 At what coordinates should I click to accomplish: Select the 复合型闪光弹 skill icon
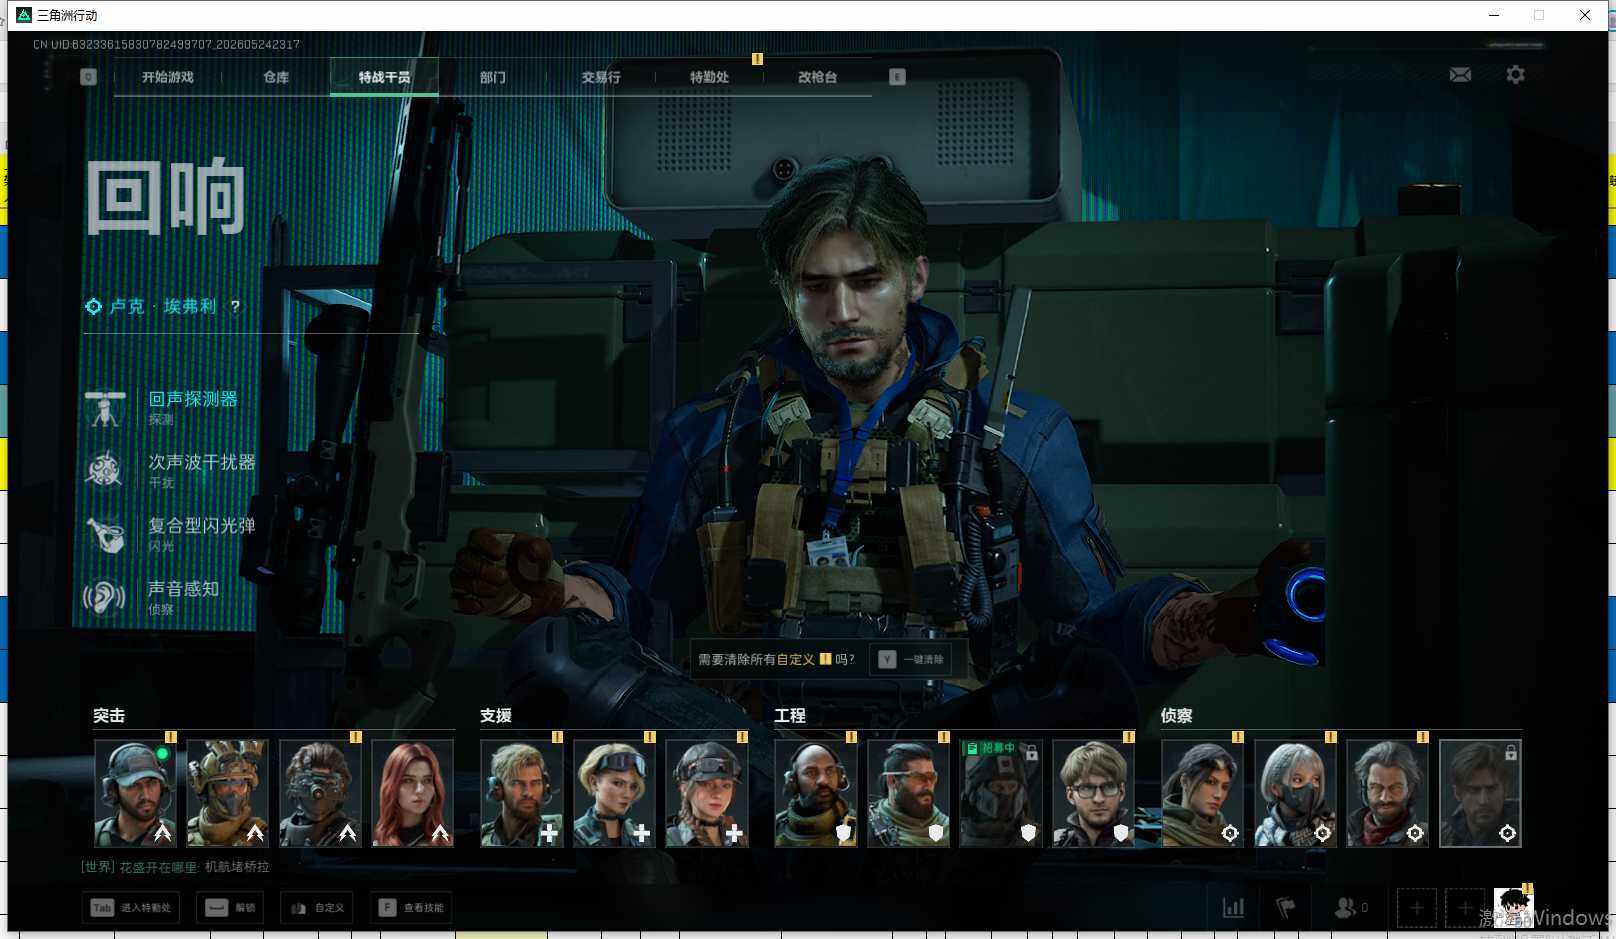pyautogui.click(x=104, y=534)
